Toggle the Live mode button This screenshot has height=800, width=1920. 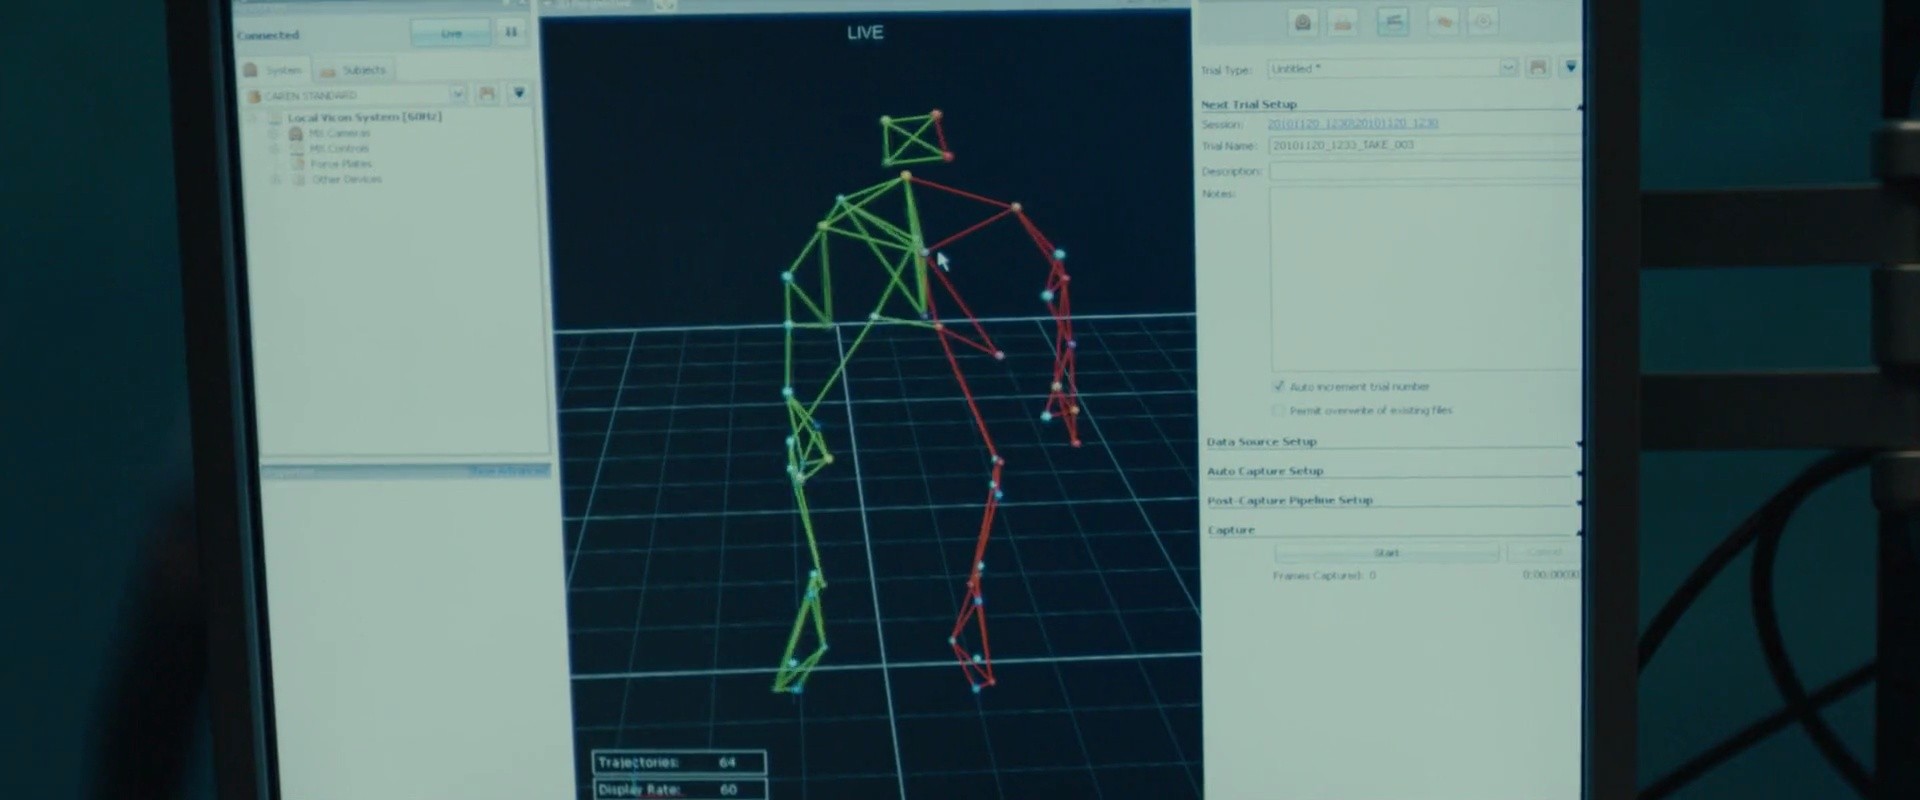click(451, 33)
